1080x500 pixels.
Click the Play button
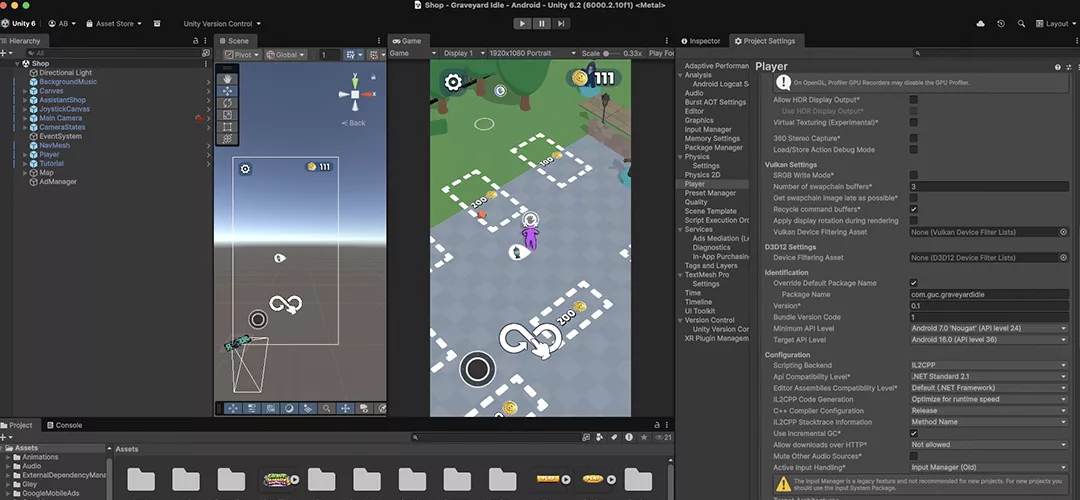click(x=522, y=23)
